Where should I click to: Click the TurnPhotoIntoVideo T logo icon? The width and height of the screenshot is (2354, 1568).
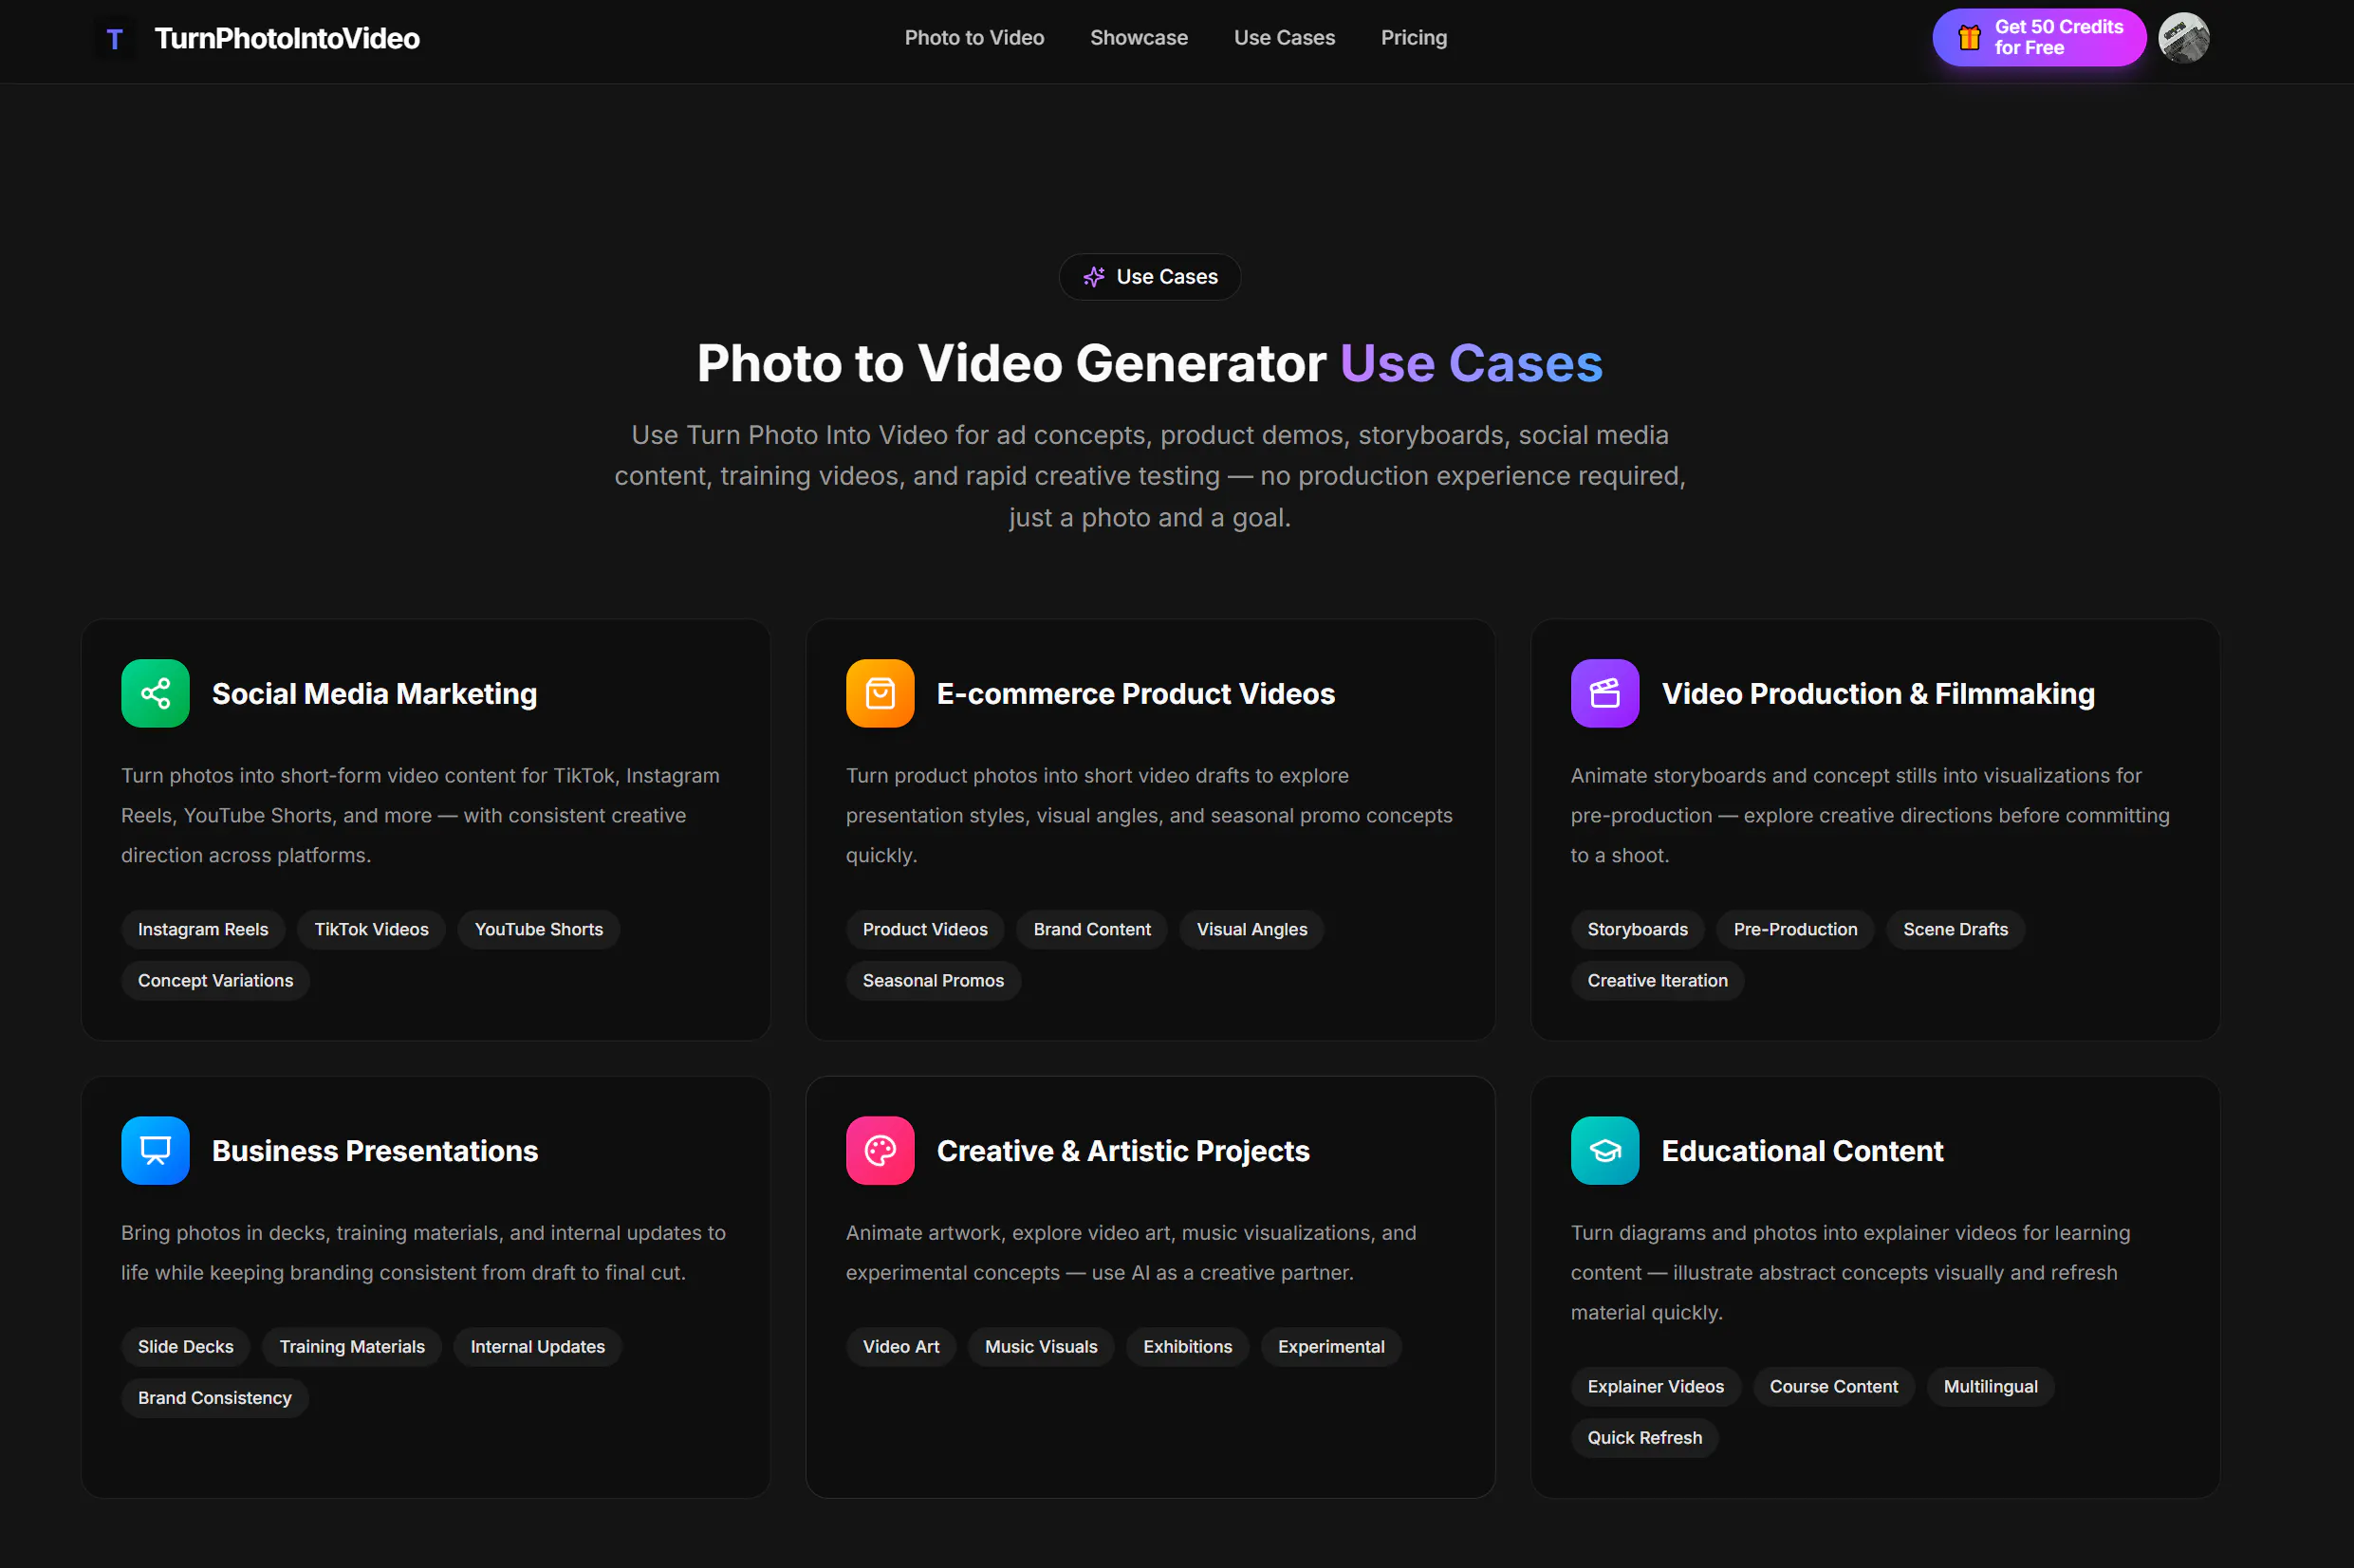click(115, 39)
